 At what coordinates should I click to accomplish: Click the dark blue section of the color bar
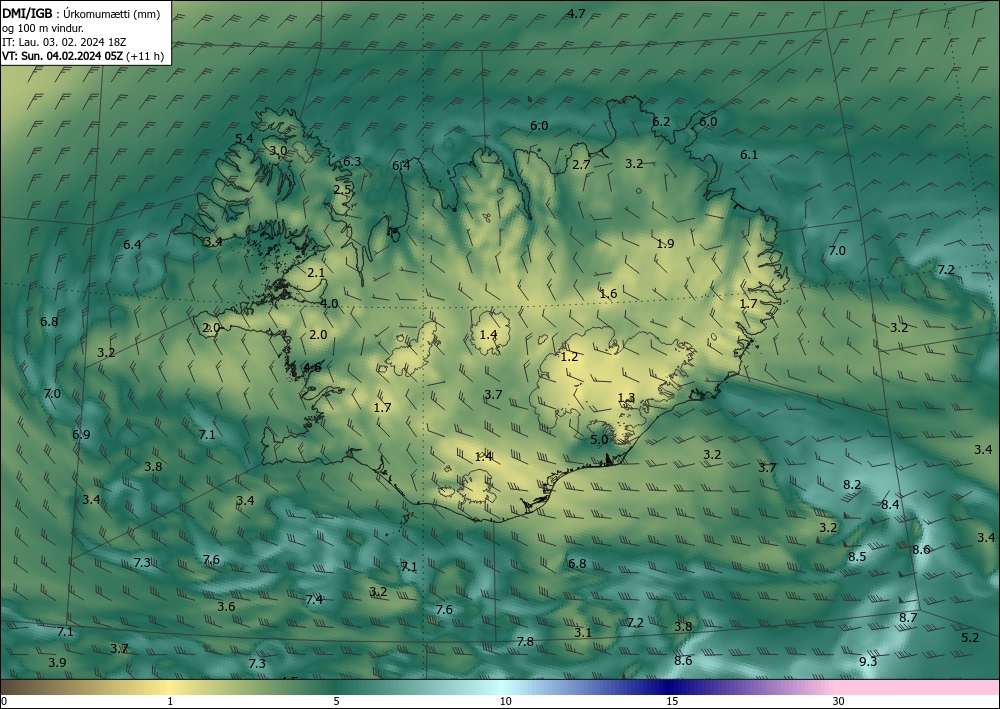pos(668,687)
